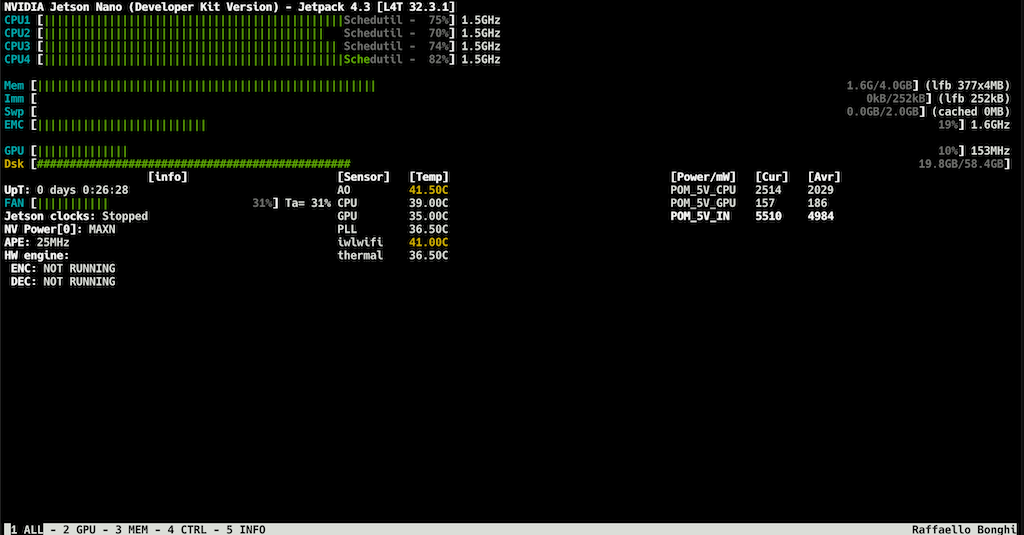
Task: Click the '153MHz' GPU frequency
Action: (990, 151)
